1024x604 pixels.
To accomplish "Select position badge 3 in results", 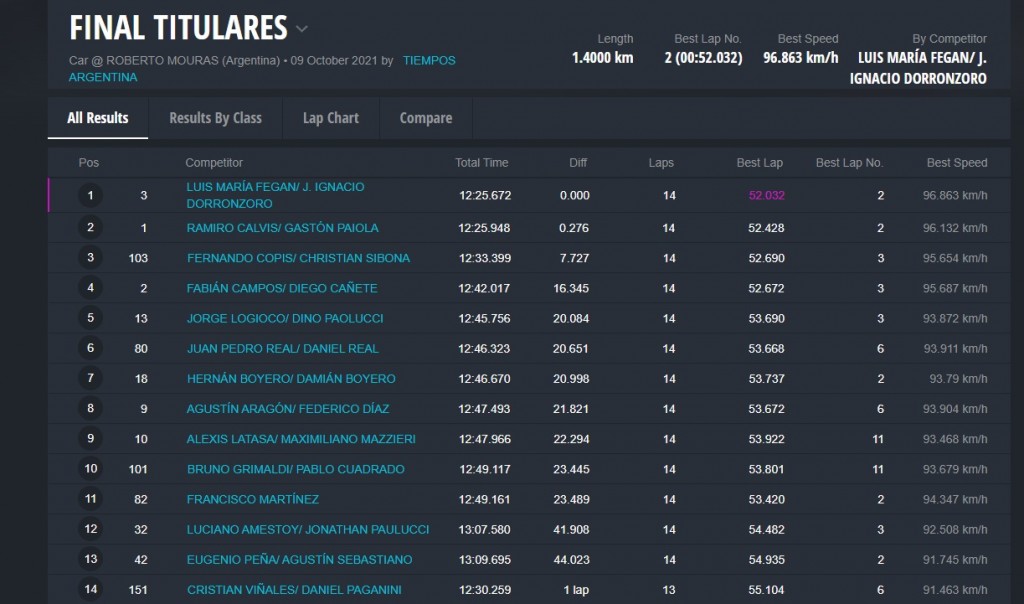I will [90, 257].
